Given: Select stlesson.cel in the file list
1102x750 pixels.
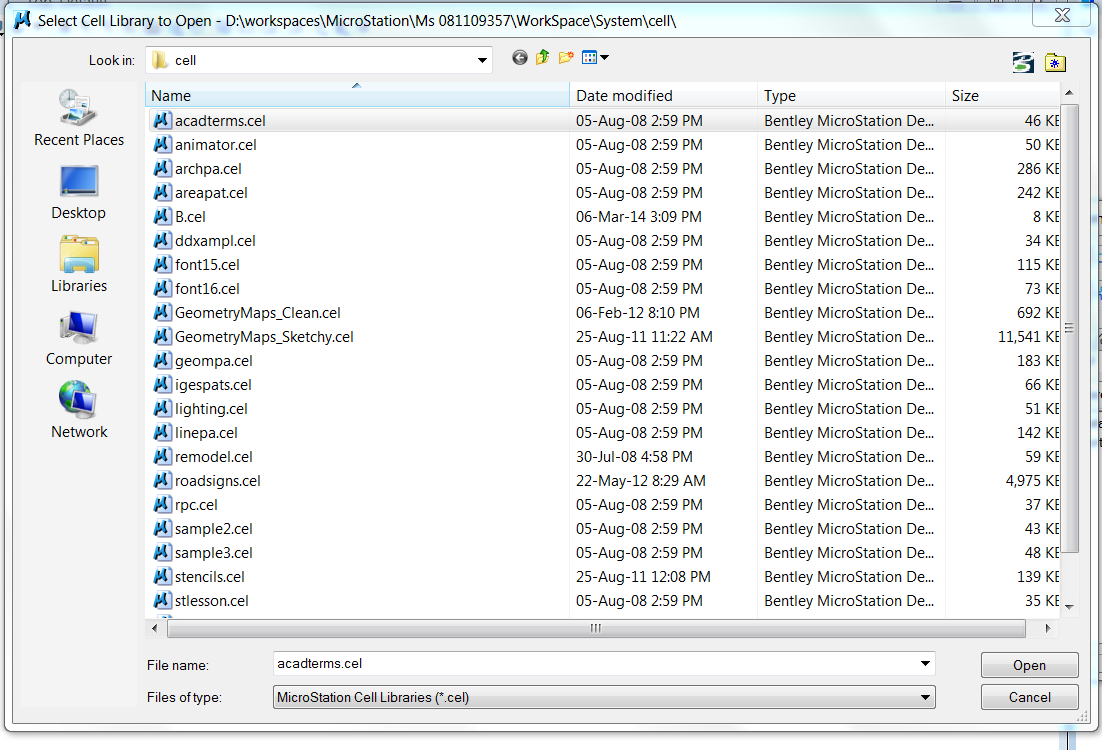Looking at the screenshot, I should click(x=212, y=600).
